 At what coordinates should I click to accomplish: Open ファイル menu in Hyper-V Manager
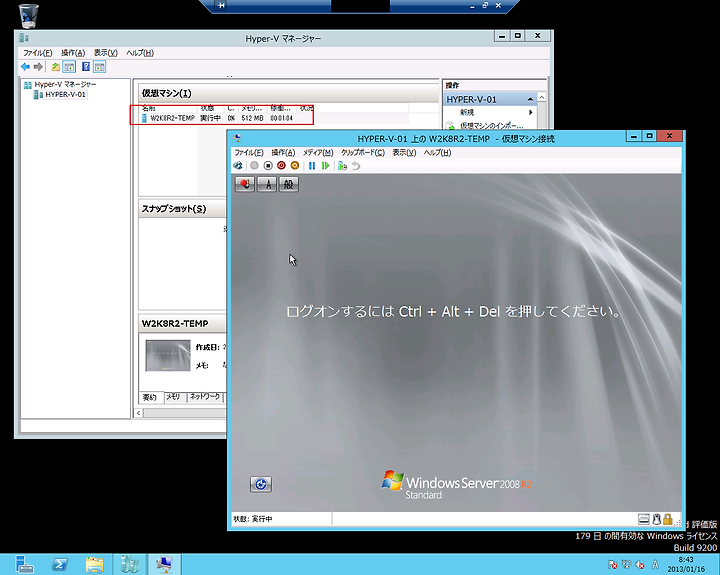38,53
